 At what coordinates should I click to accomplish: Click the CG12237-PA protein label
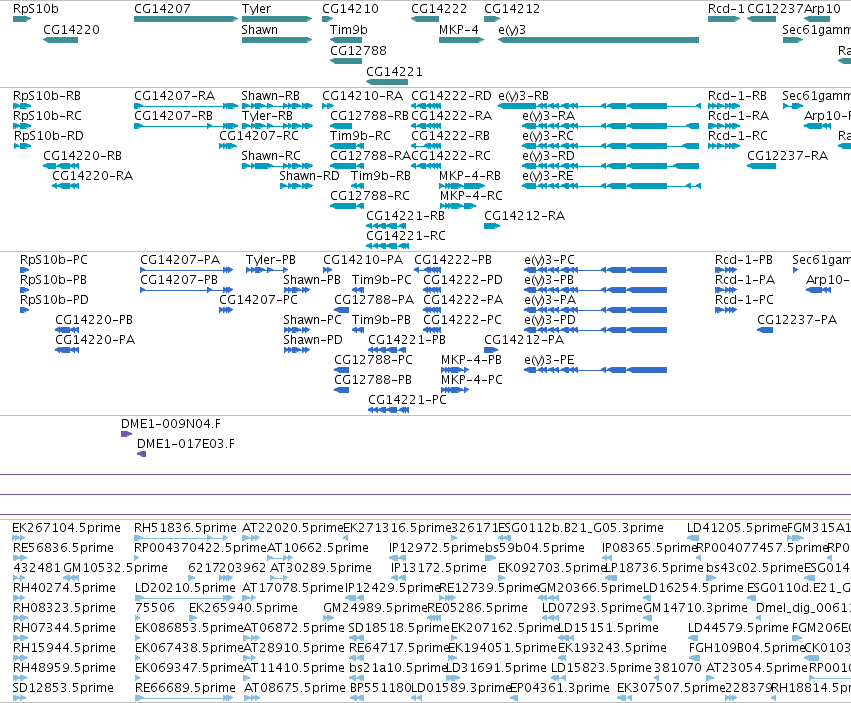click(x=797, y=320)
